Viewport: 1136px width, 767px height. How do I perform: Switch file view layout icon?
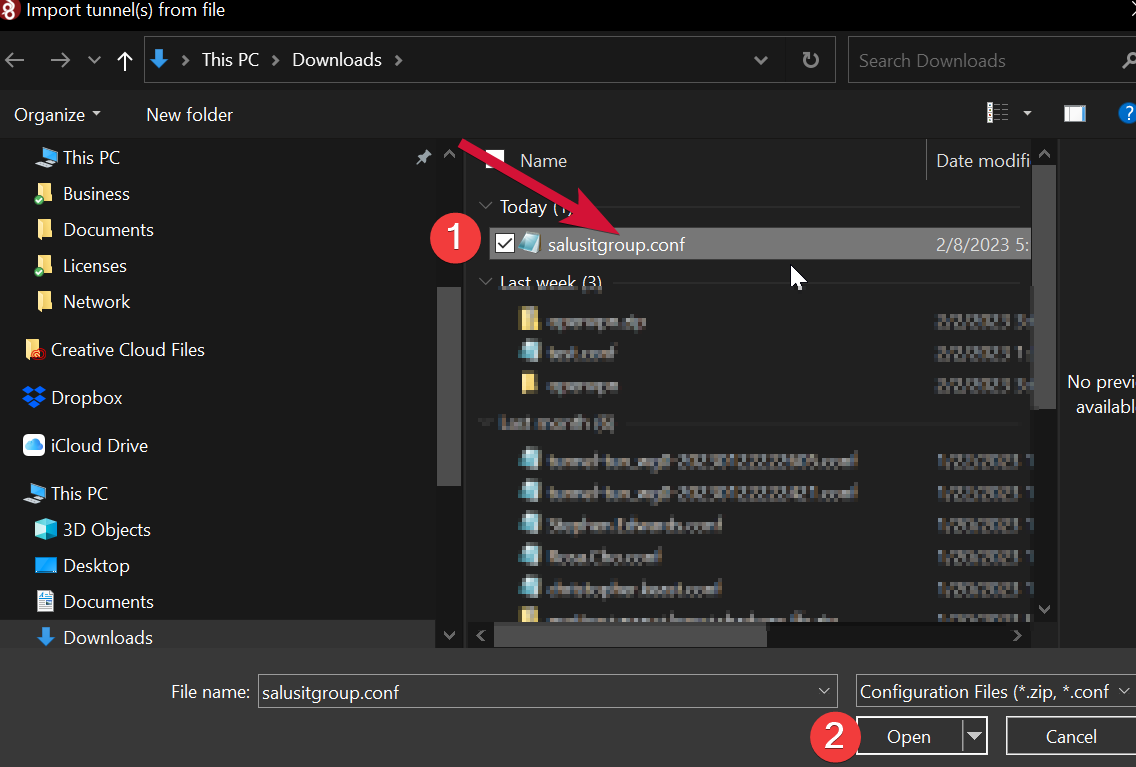tap(1000, 113)
